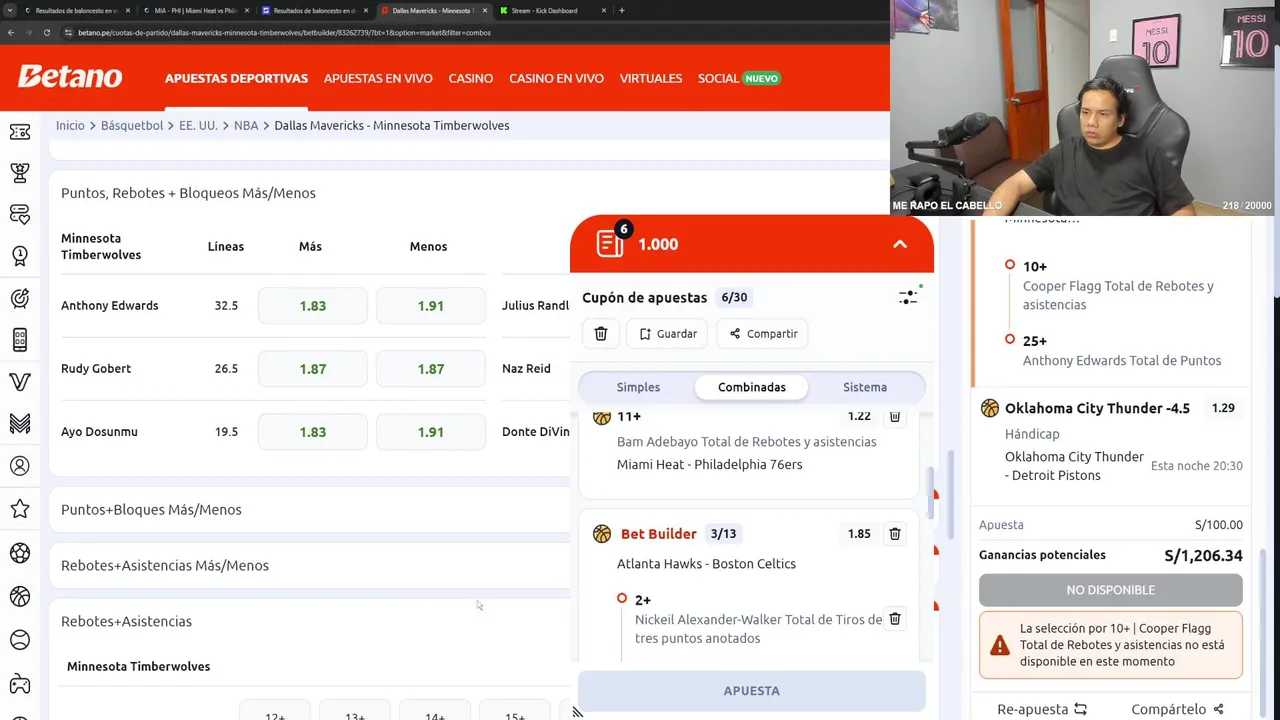Open the Apuestas Deportivas menu
The width and height of the screenshot is (1280, 720).
(x=236, y=78)
